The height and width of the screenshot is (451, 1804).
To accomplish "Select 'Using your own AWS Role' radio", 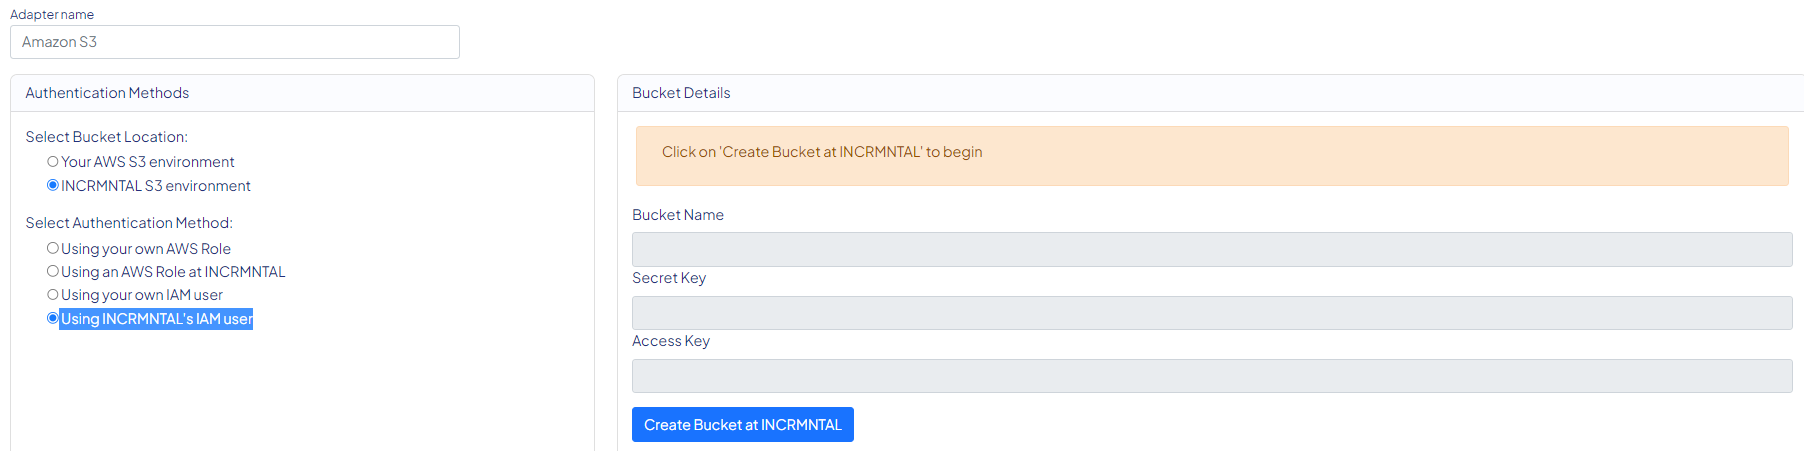I will (53, 248).
